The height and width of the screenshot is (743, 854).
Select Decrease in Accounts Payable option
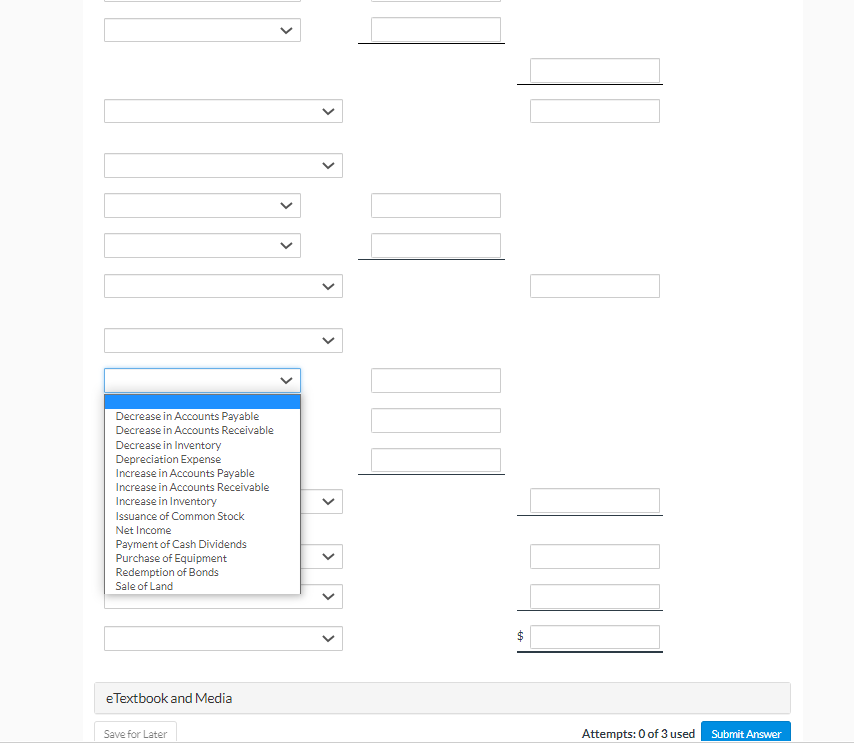(x=187, y=416)
